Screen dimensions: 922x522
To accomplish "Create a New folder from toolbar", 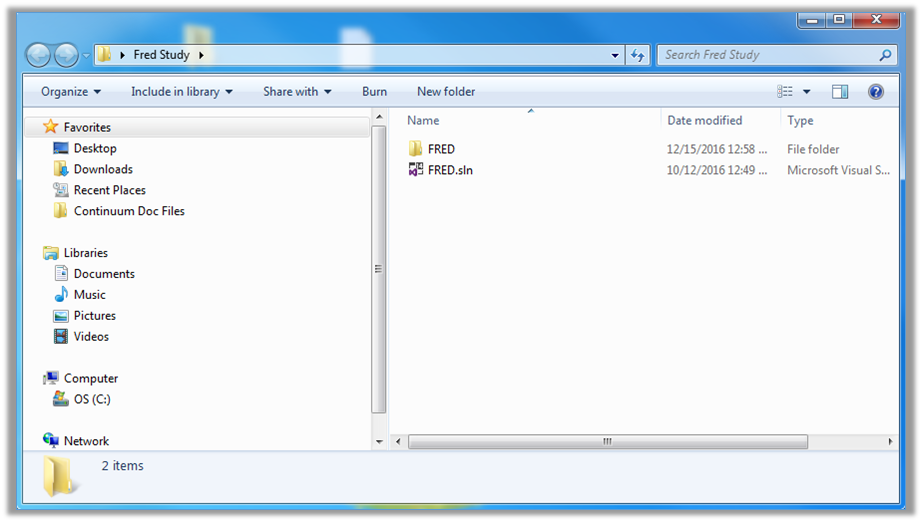I will point(446,92).
